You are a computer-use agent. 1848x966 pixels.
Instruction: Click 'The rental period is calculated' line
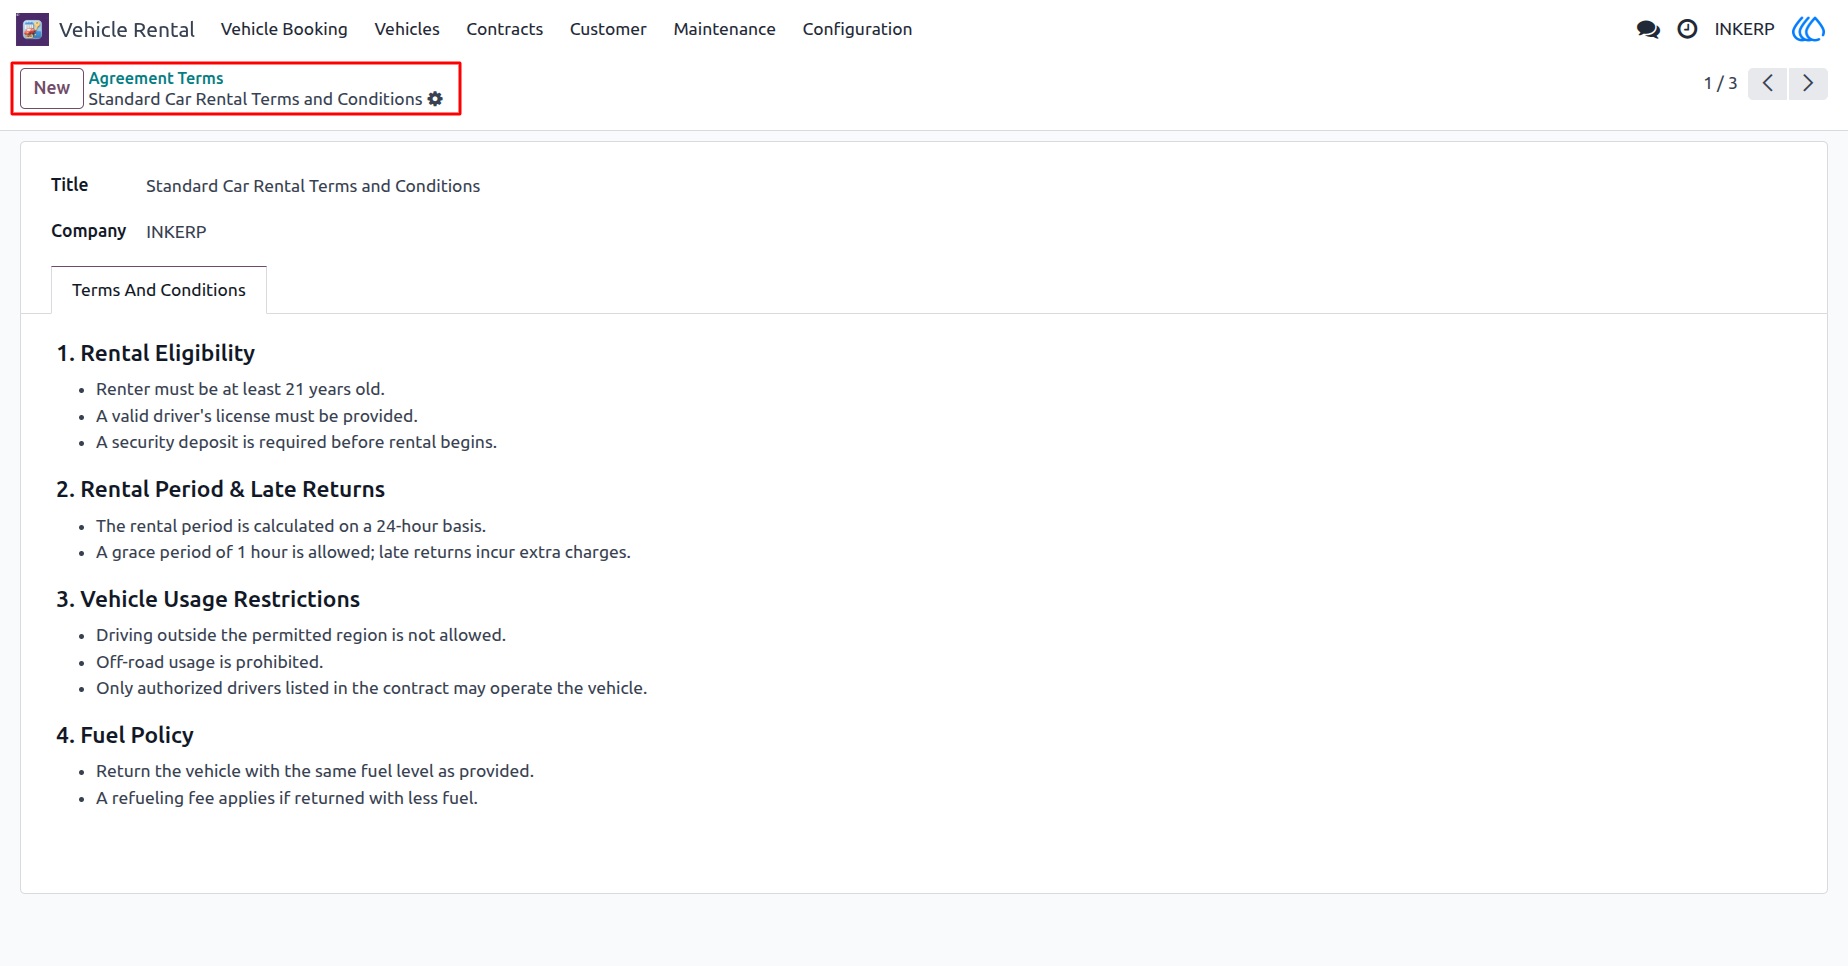coord(291,526)
